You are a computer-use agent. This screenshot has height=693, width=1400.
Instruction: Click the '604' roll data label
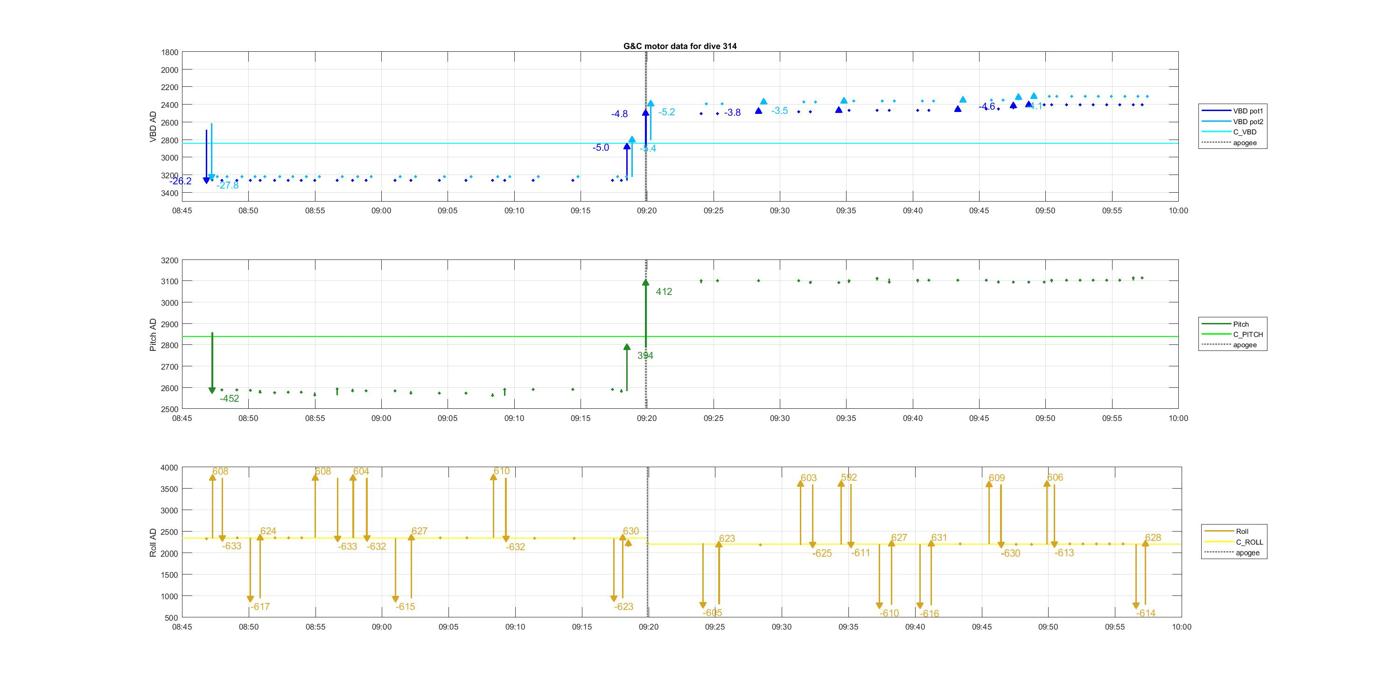[x=361, y=471]
